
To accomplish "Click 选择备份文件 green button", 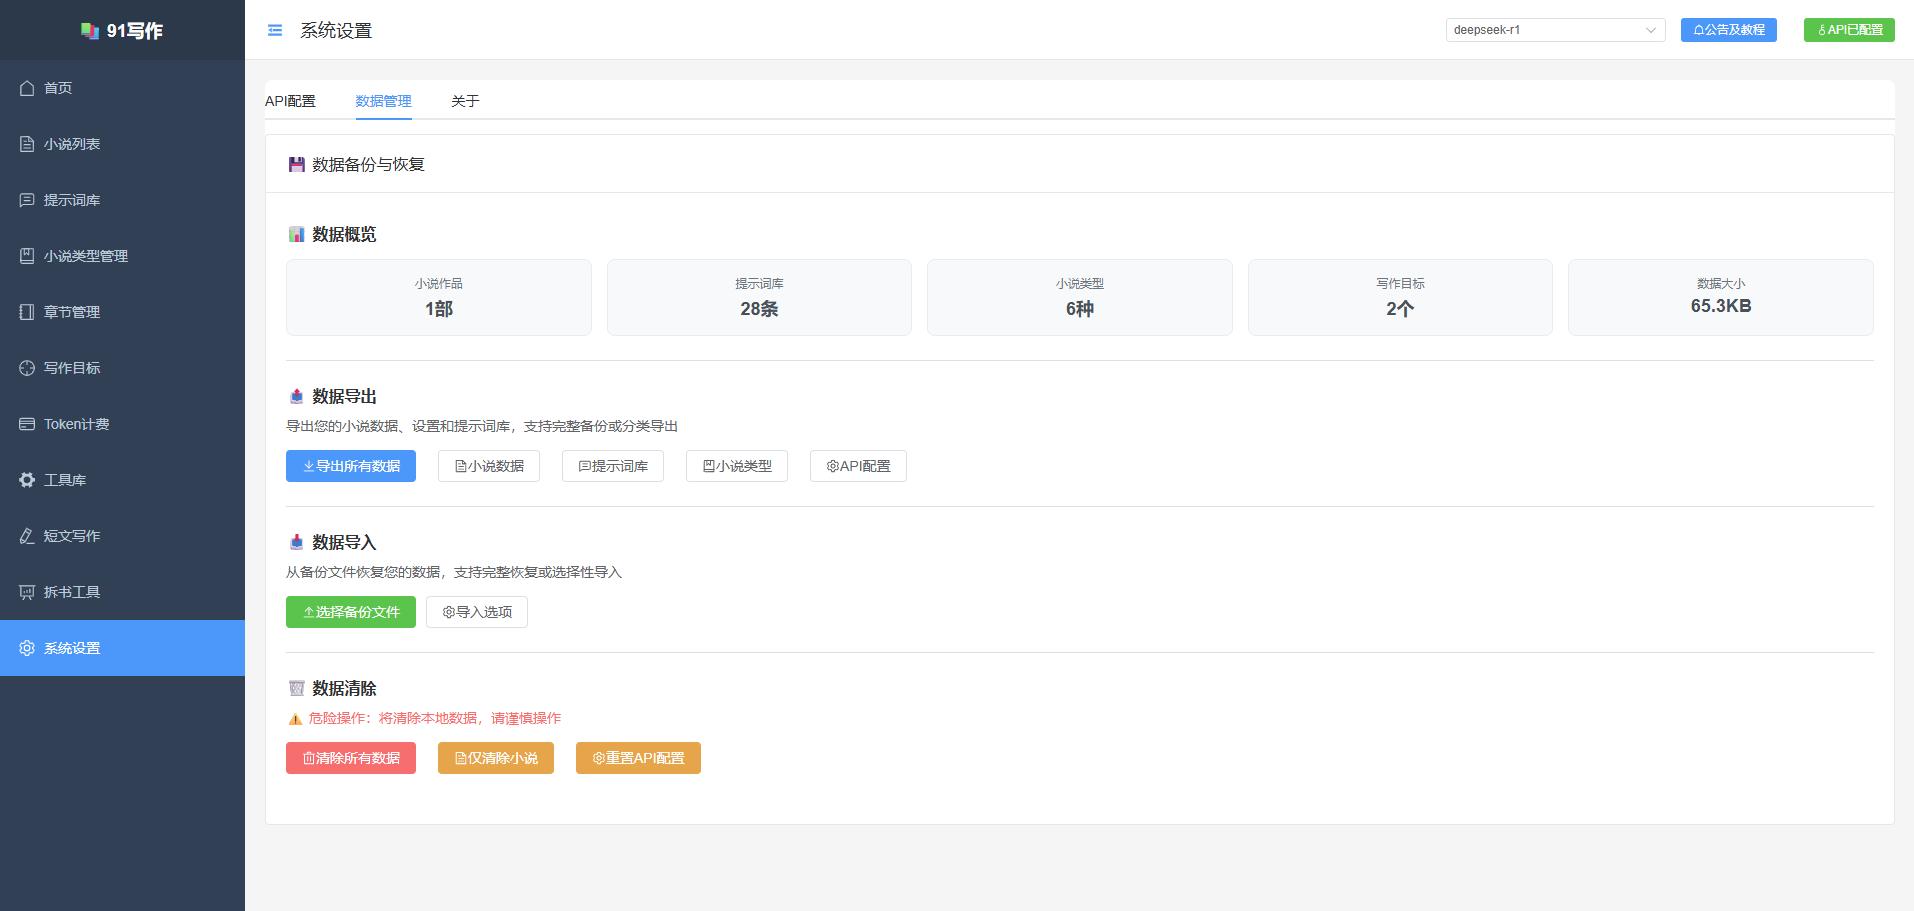I will click(351, 612).
